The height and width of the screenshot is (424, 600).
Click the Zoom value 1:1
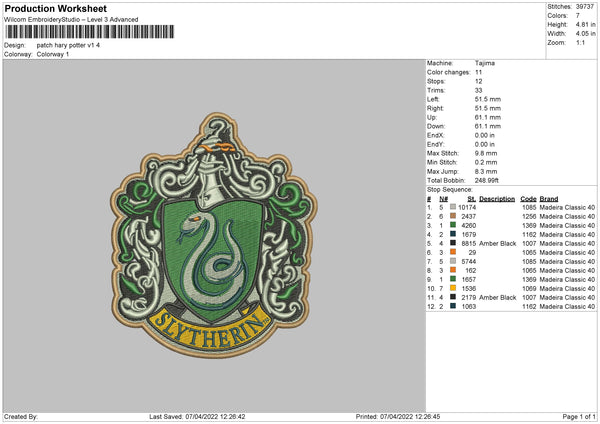pyautogui.click(x=580, y=42)
